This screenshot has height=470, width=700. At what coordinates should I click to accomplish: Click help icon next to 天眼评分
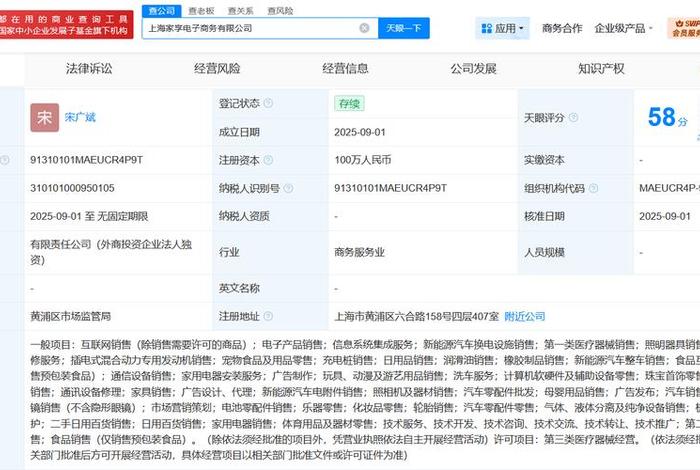pos(574,117)
